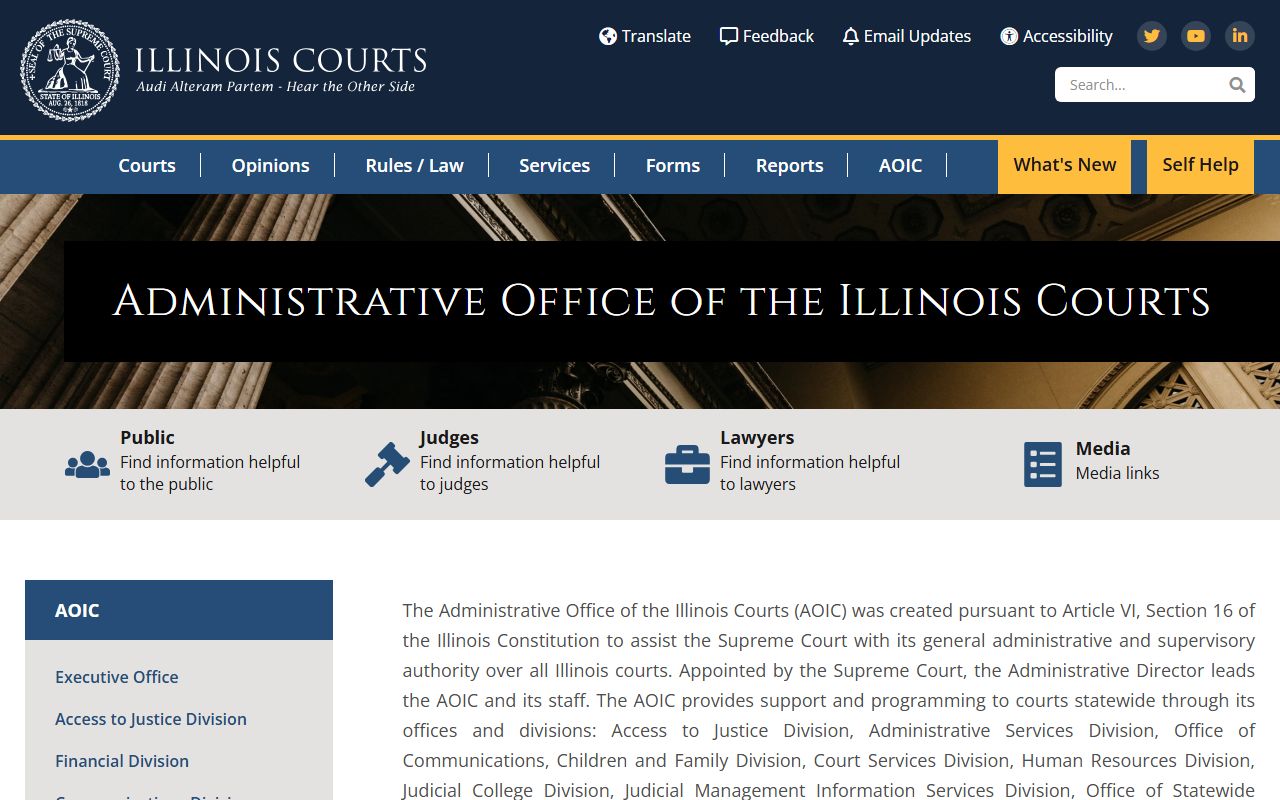This screenshot has width=1280, height=800.
Task: Click the globe icon beside Translate
Action: [x=608, y=36]
